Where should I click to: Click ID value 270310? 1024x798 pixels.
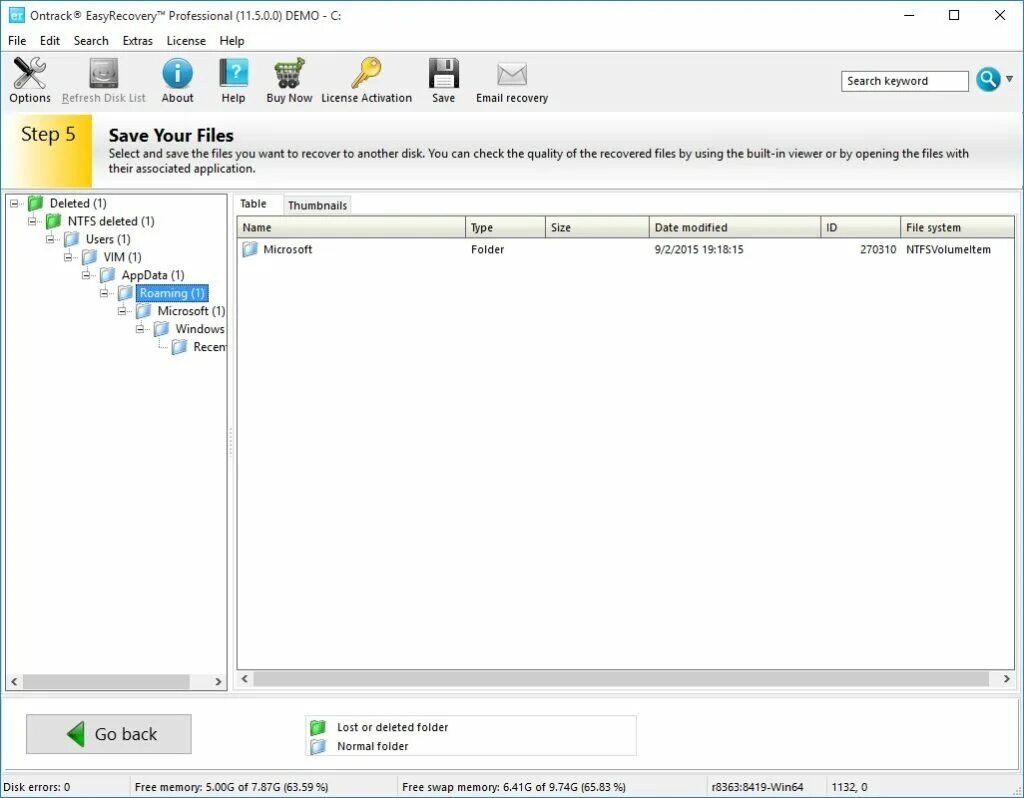[878, 249]
